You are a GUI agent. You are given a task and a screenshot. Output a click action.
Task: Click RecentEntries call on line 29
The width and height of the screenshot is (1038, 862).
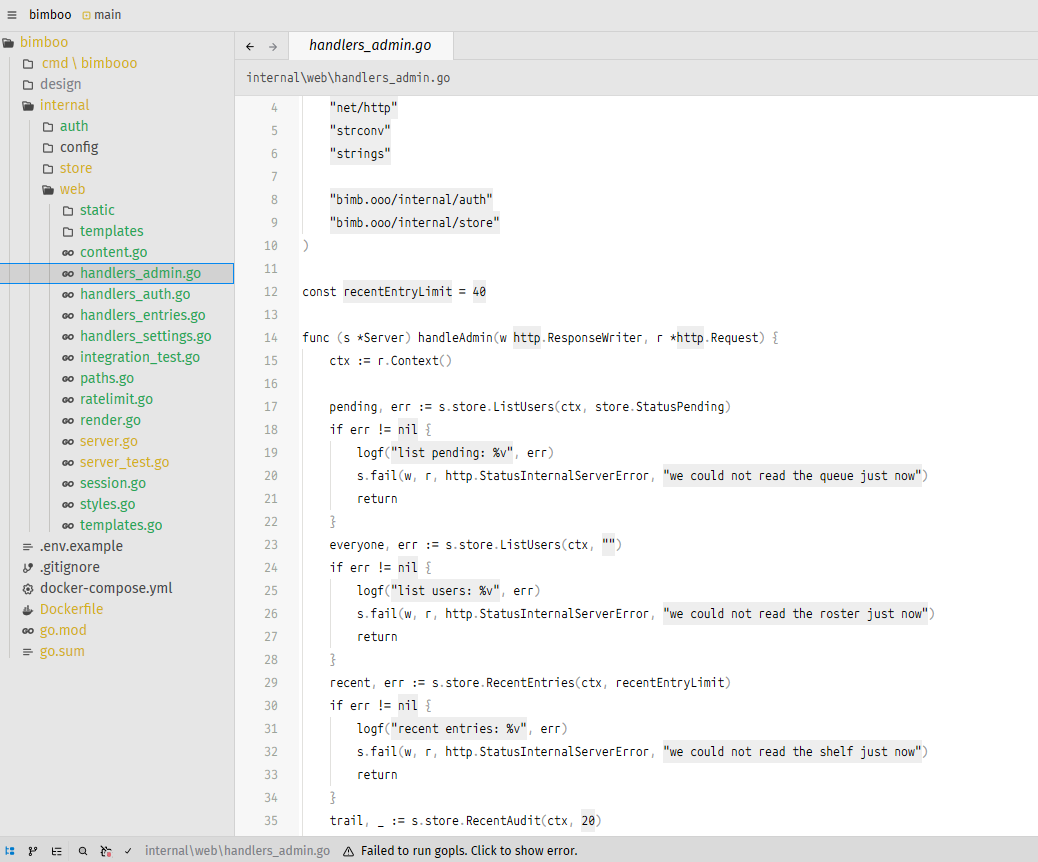(530, 683)
